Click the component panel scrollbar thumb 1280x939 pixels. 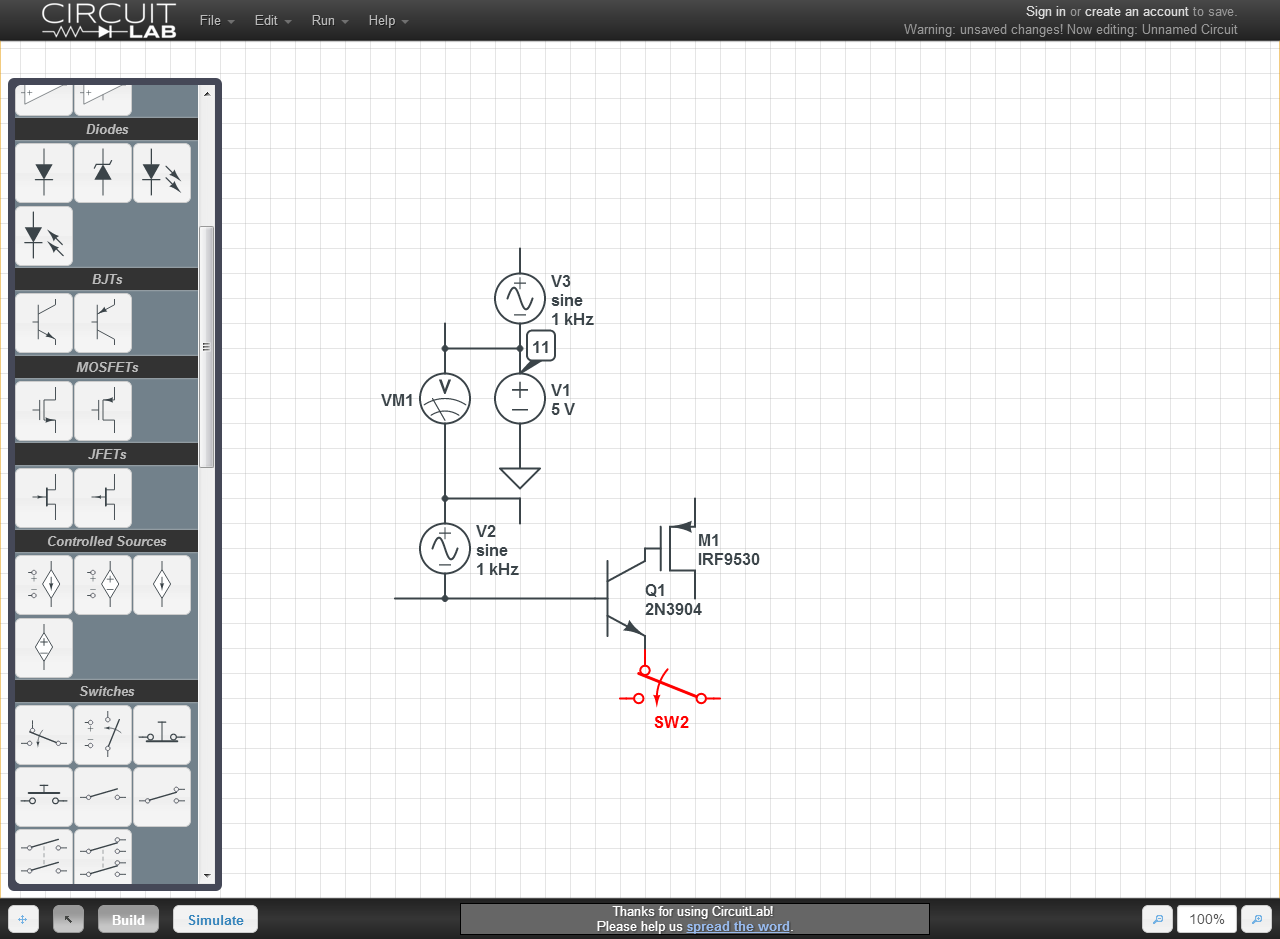[x=207, y=347]
